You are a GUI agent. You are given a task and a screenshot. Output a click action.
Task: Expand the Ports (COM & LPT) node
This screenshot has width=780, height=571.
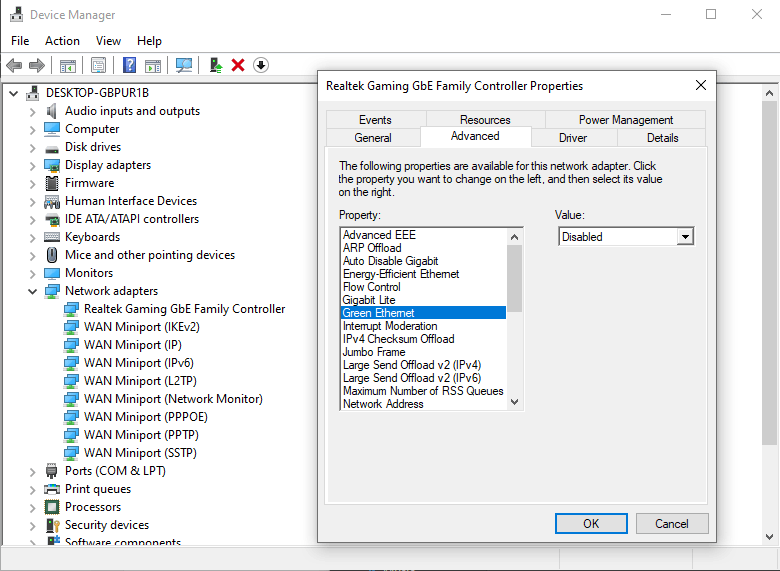tap(32, 472)
